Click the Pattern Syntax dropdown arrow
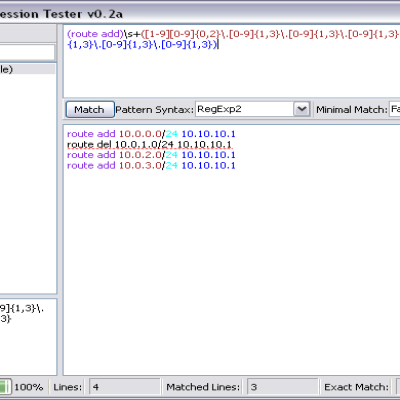The image size is (400, 400). pyautogui.click(x=302, y=109)
